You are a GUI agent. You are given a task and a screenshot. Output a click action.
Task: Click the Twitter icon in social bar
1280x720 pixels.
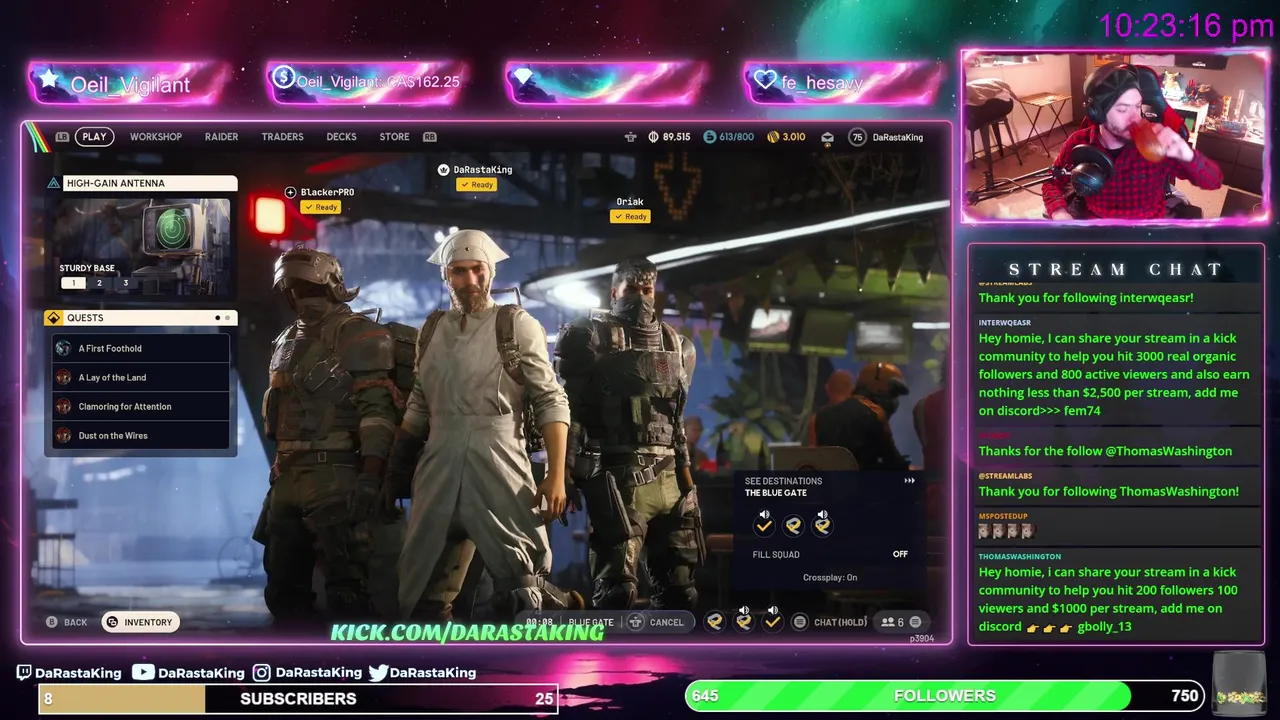[378, 672]
